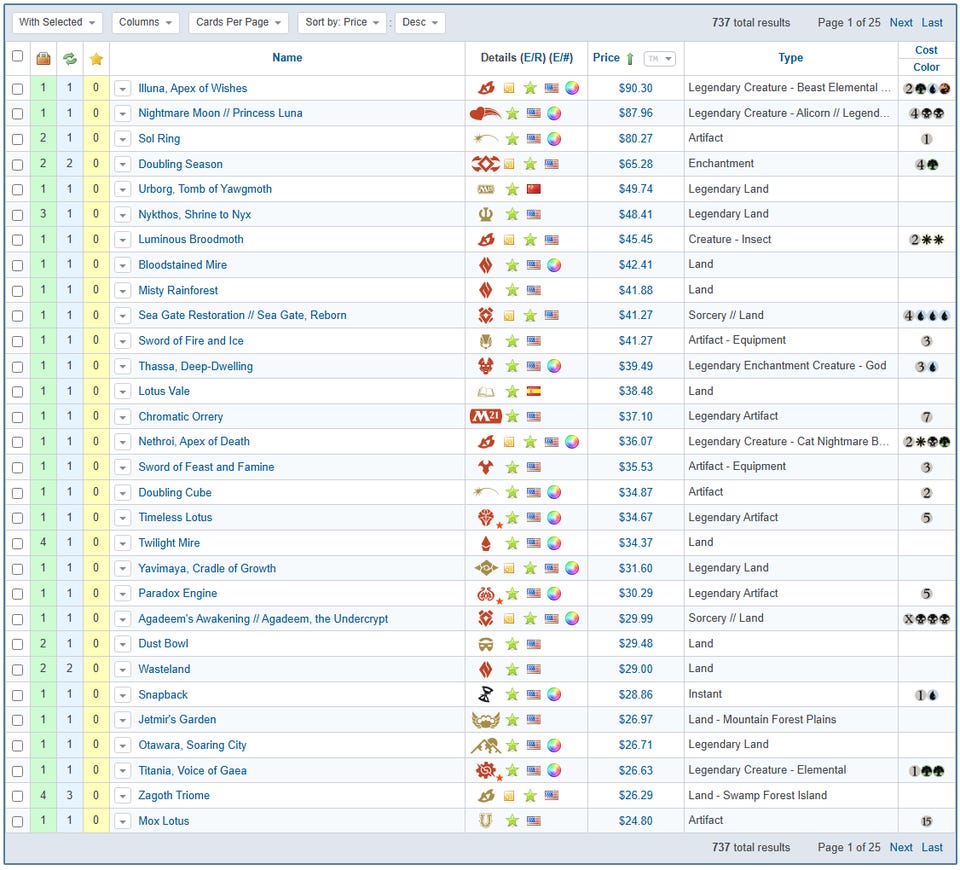The width and height of the screenshot is (960, 870).
Task: Select the Urborg, Tomb of Yawgmoth checkbox
Action: [18, 190]
